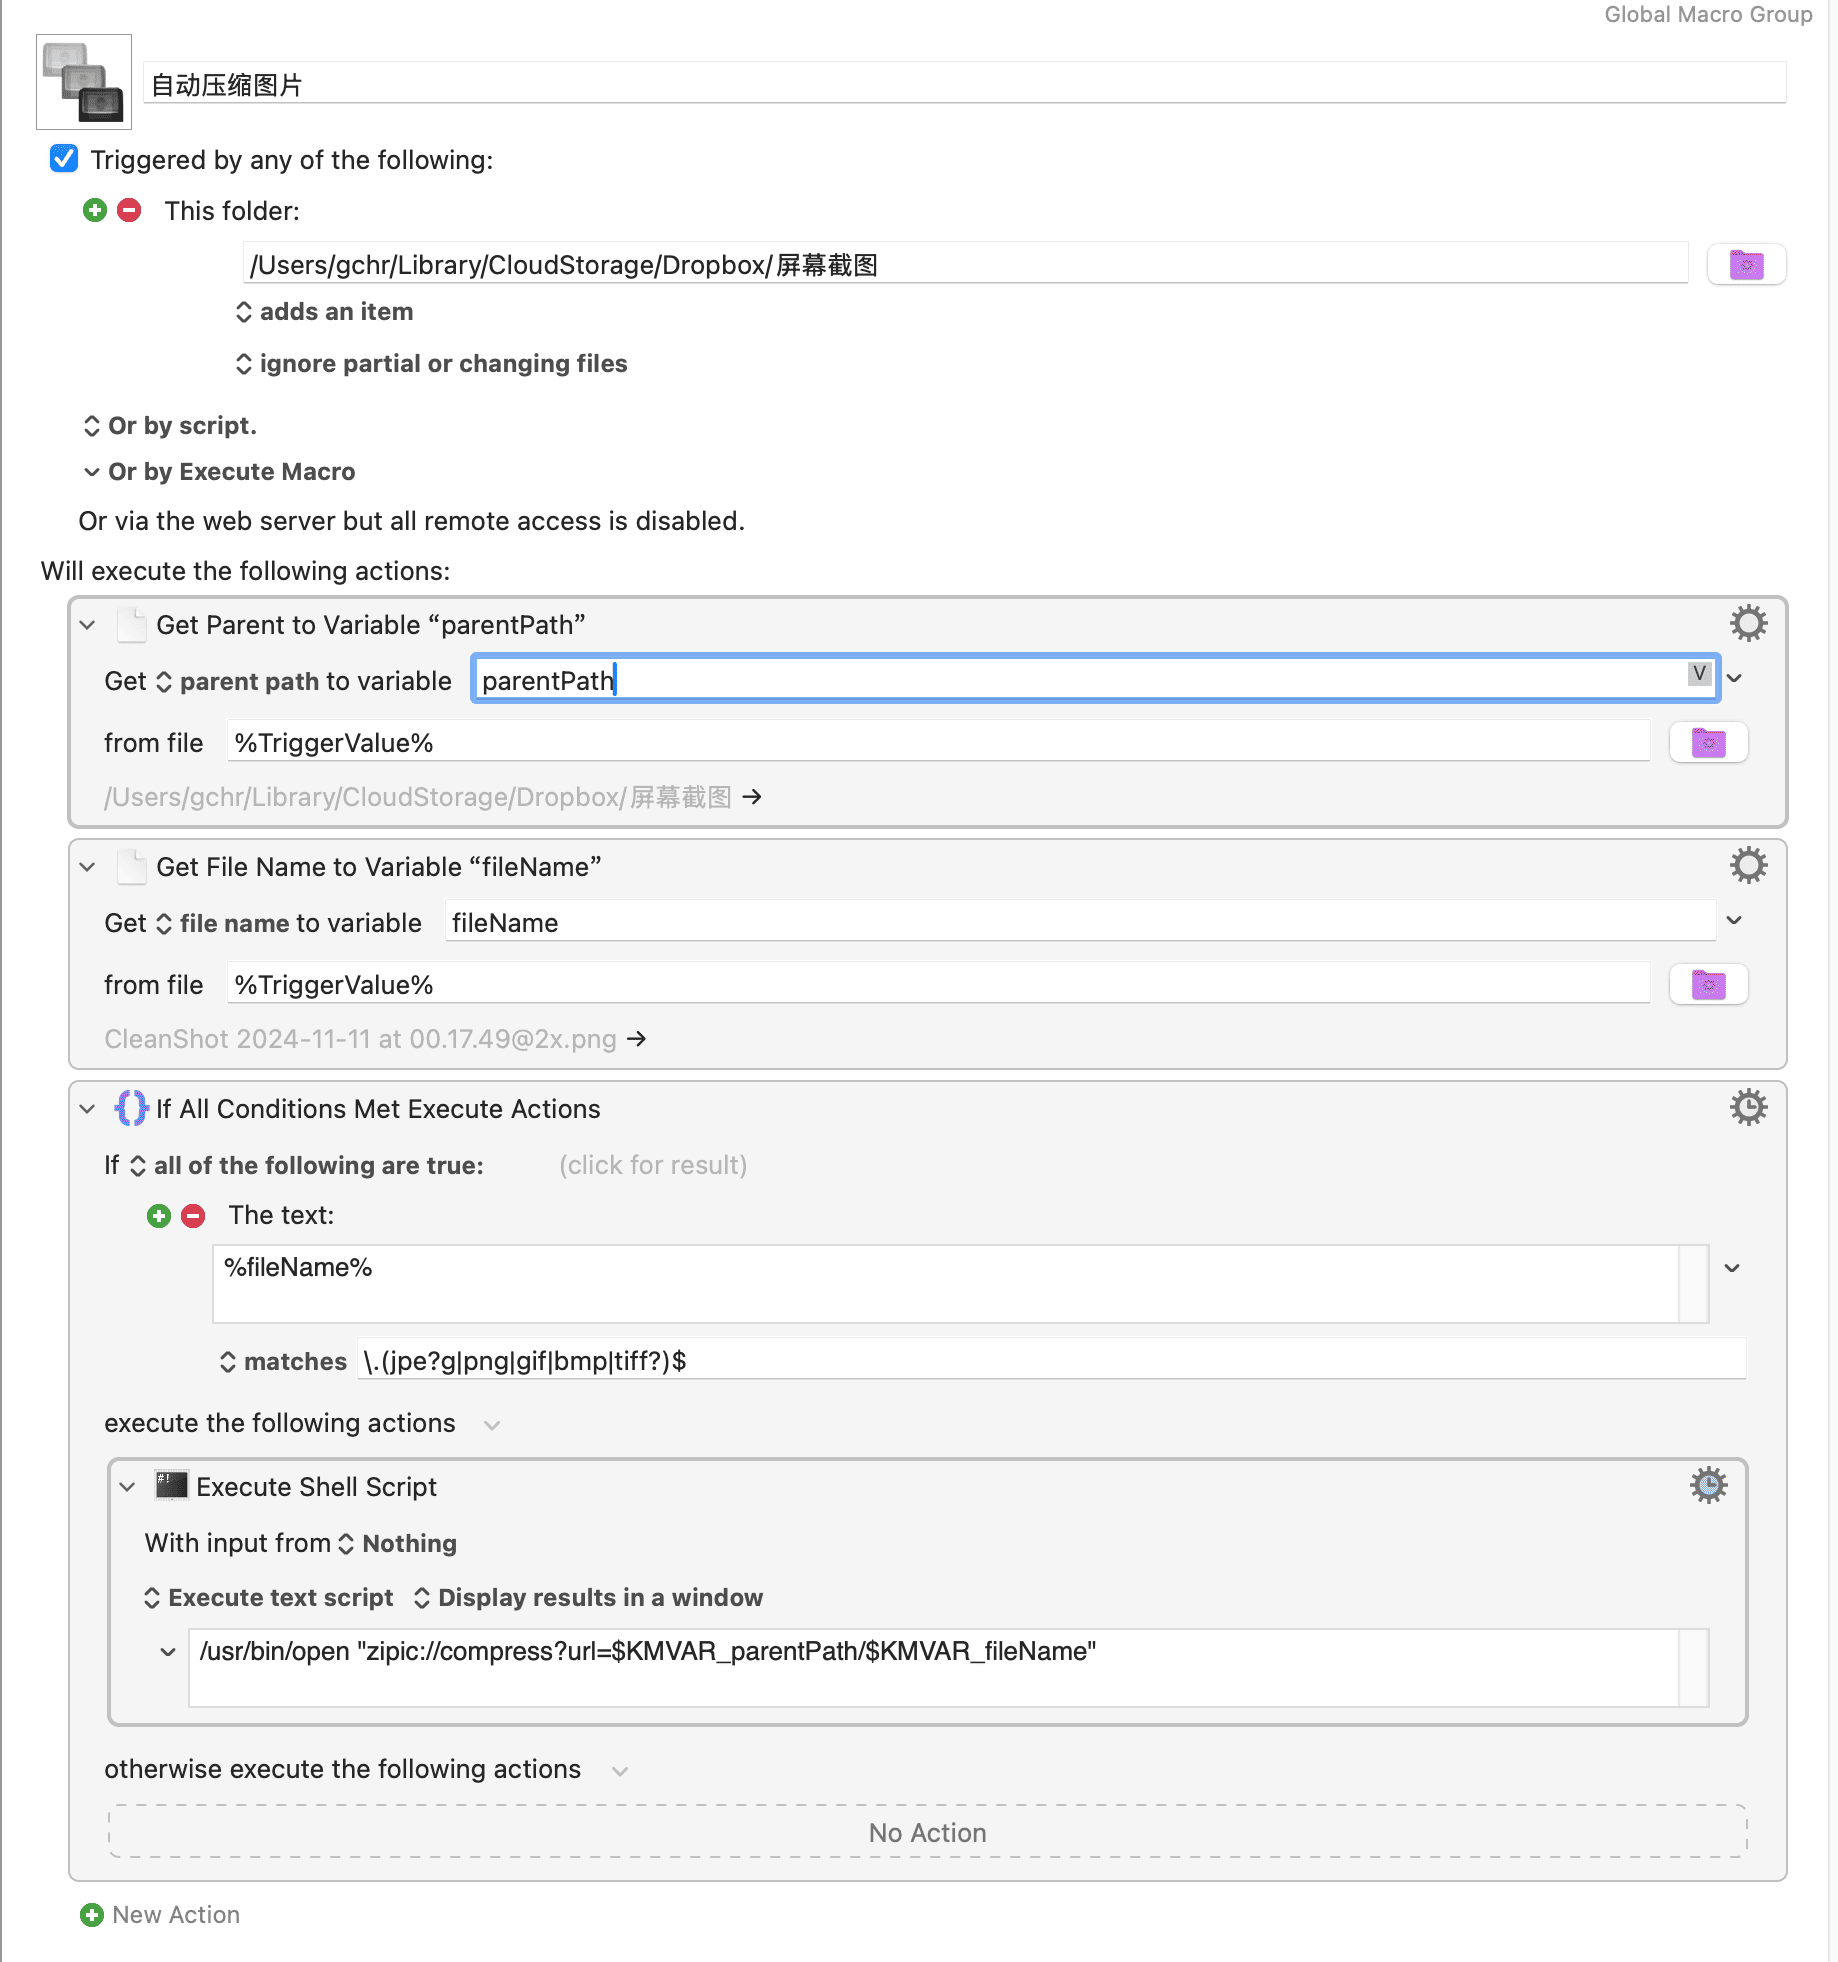
Task: Add a condition with the green plus
Action: [x=159, y=1216]
